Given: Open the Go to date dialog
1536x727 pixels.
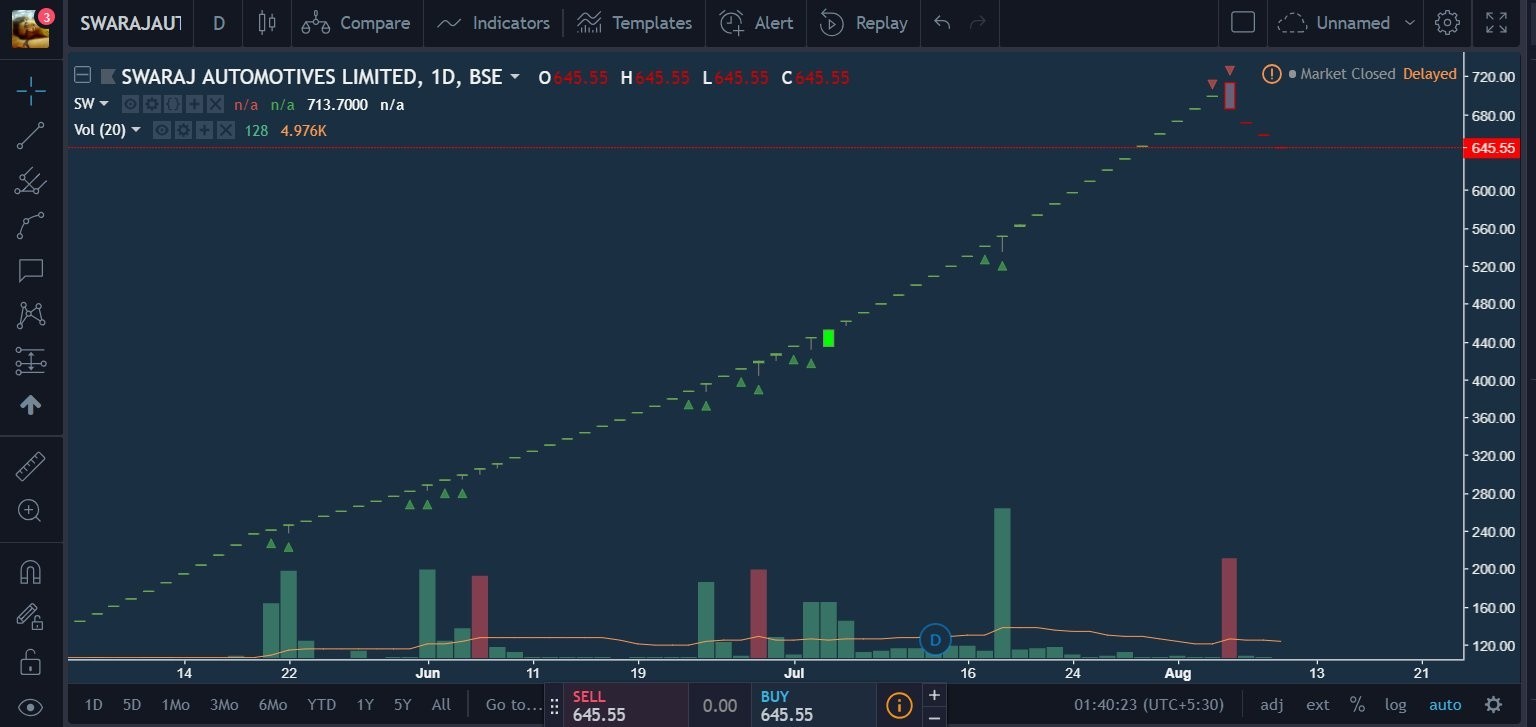Looking at the screenshot, I should pos(513,705).
